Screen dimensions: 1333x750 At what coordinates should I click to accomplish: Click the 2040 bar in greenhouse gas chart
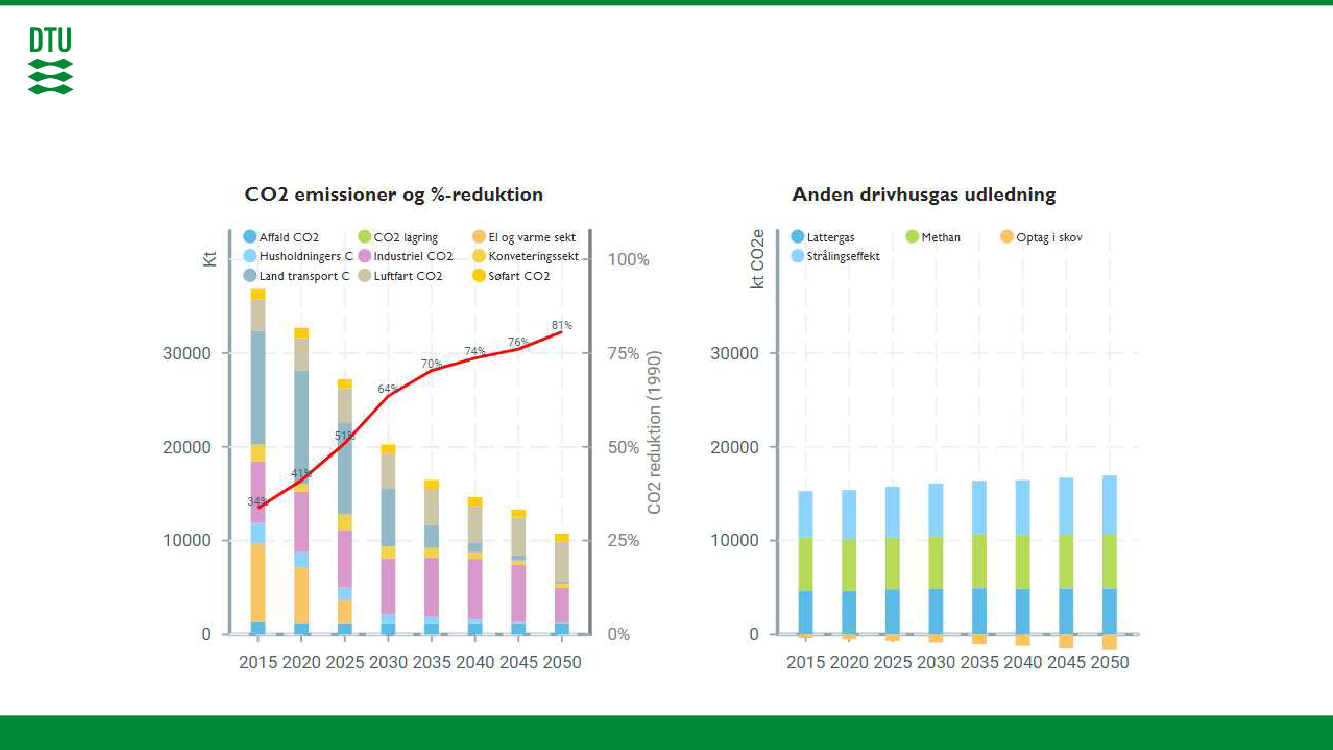[1023, 562]
